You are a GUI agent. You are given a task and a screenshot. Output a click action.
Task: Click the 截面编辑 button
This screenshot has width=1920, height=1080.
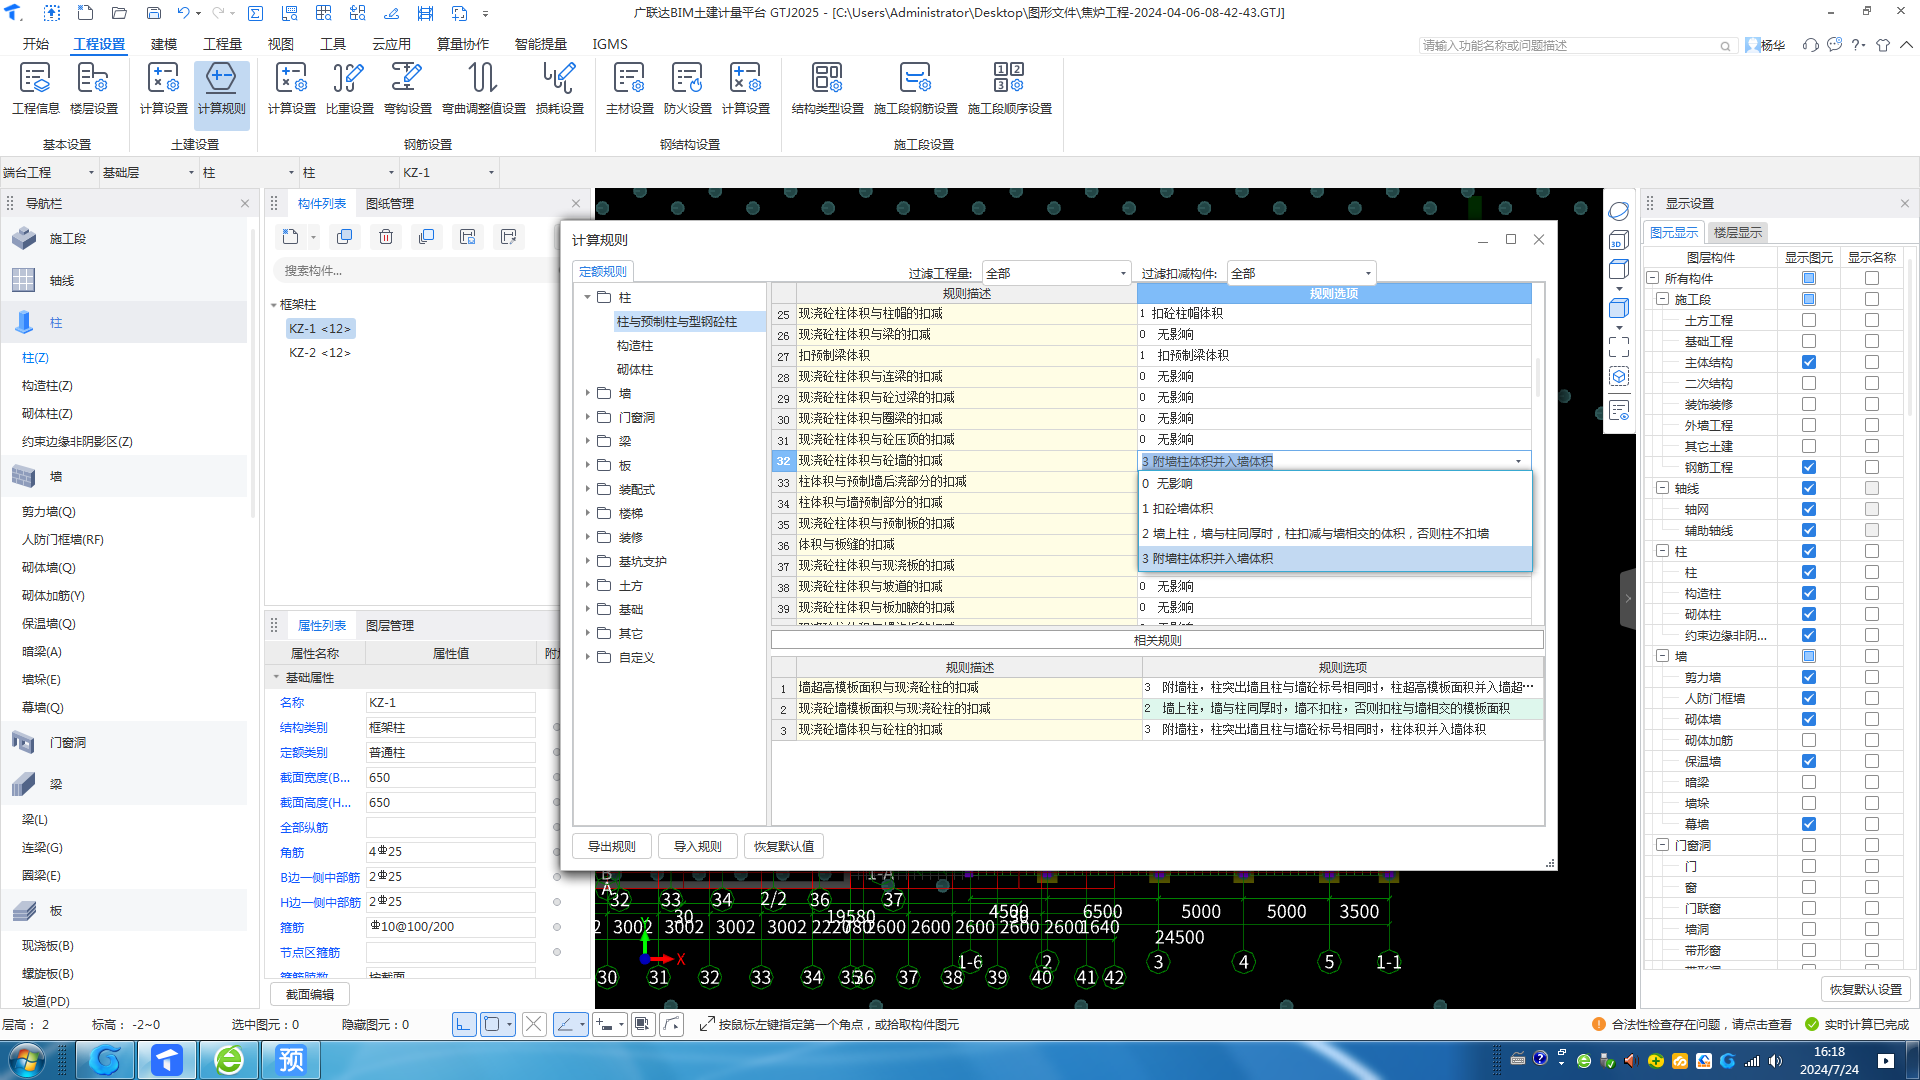(310, 994)
